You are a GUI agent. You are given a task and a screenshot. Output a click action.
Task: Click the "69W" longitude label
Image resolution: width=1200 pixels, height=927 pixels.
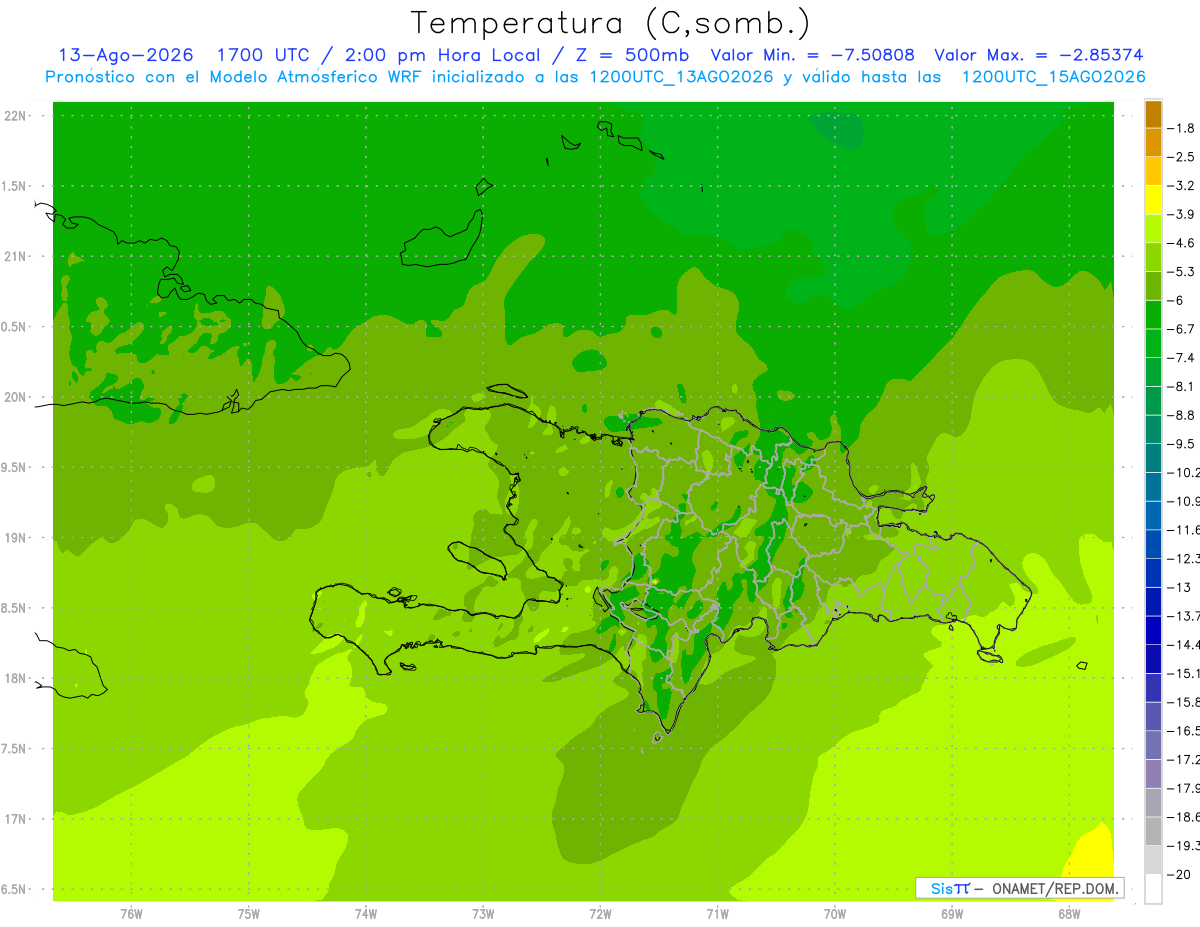click(952, 914)
